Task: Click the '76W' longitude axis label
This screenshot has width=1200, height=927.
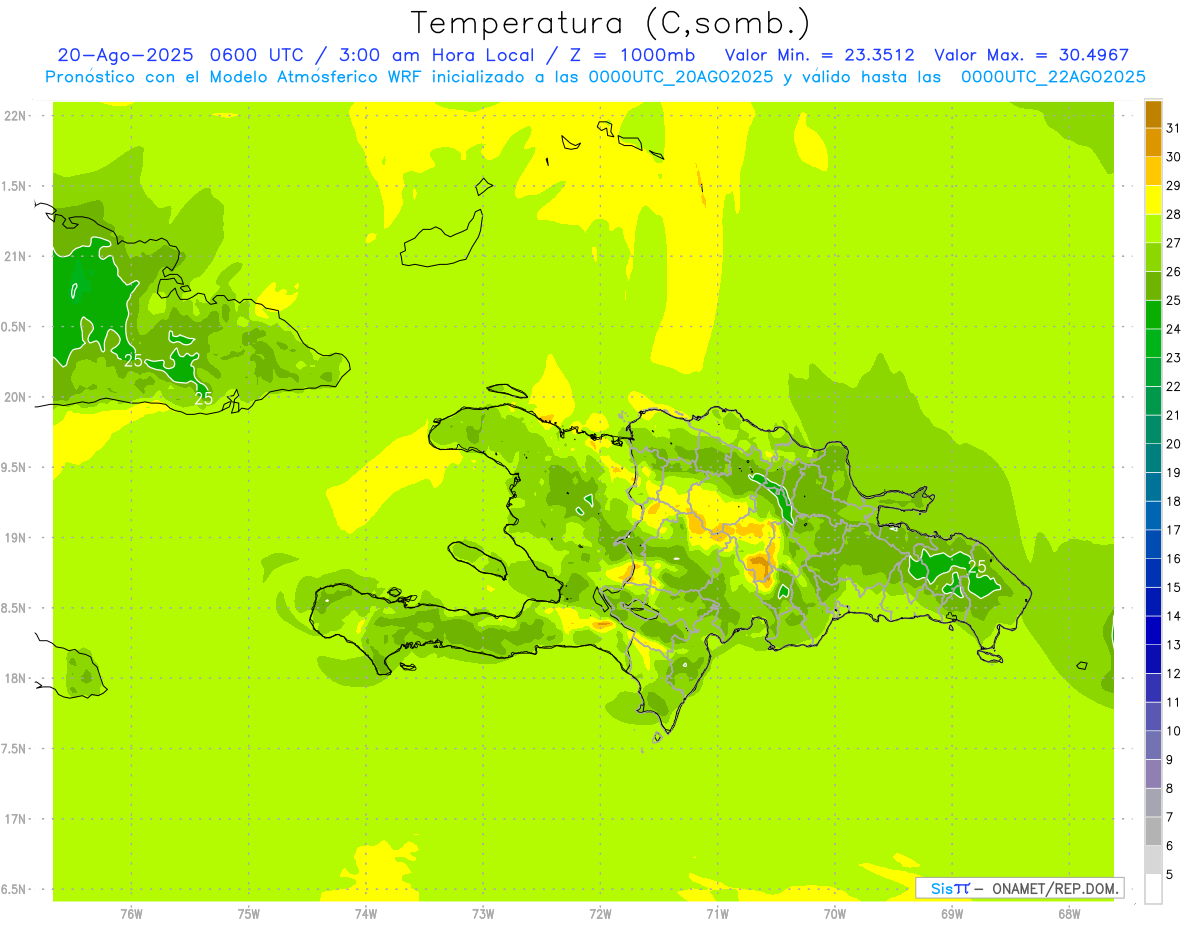Action: point(131,914)
